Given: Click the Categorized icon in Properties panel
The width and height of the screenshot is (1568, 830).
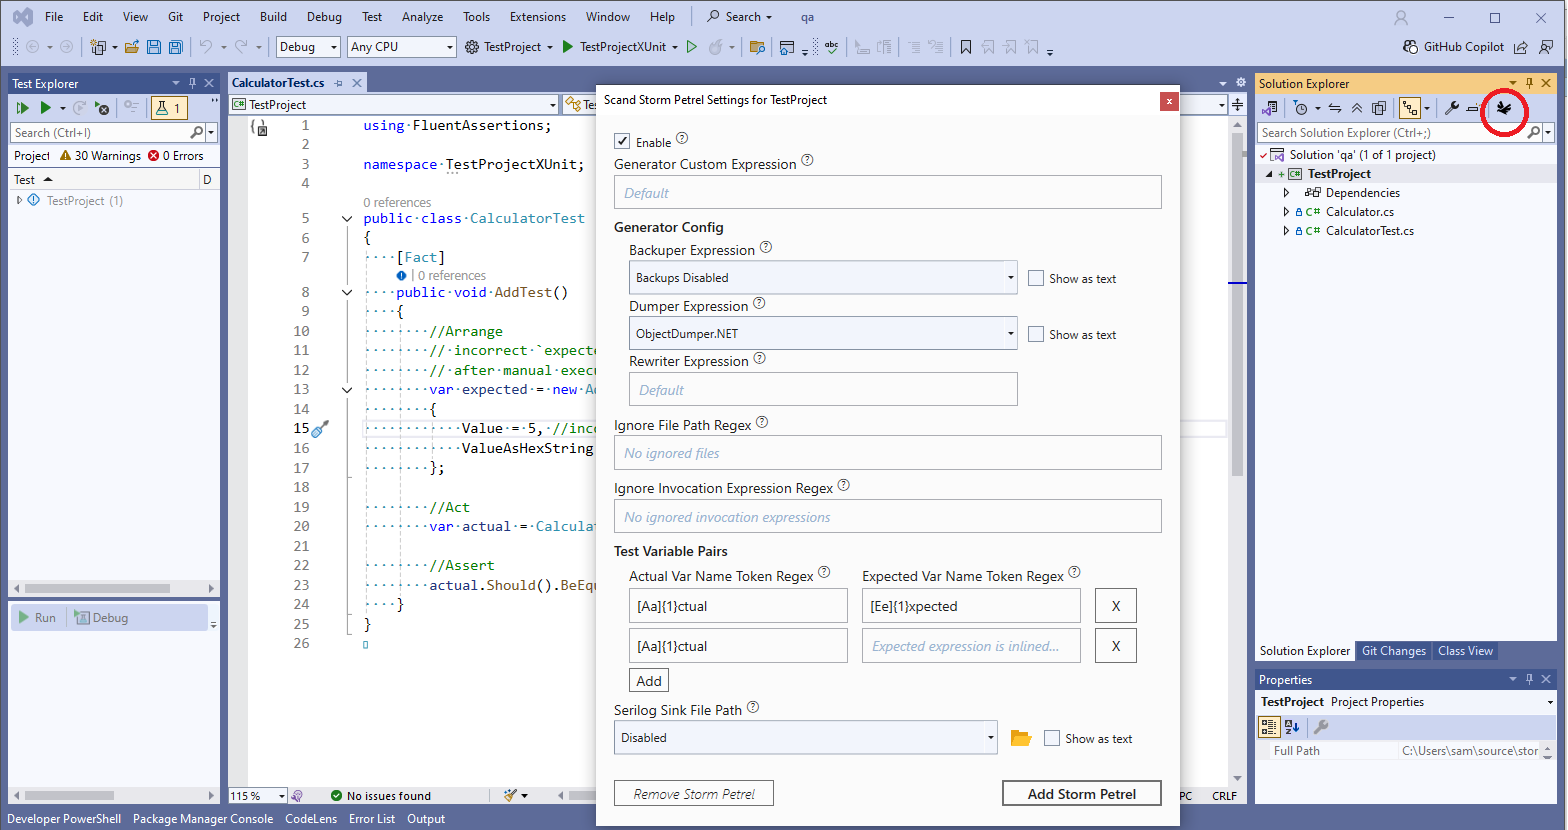Looking at the screenshot, I should (x=1269, y=727).
